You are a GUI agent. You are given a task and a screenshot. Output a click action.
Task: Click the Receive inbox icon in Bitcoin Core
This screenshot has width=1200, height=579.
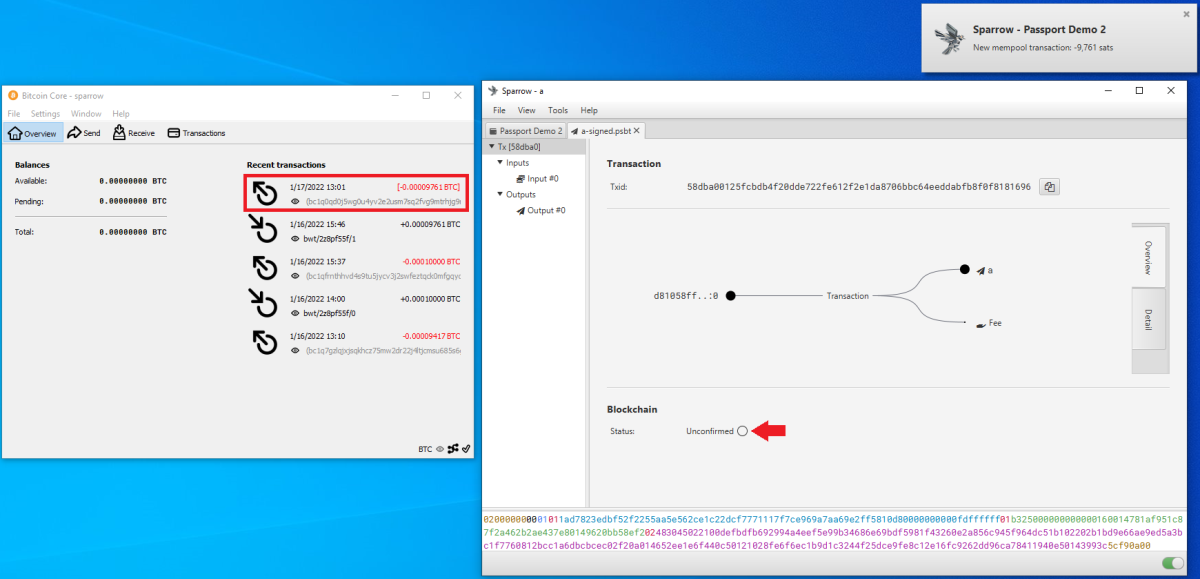point(119,133)
